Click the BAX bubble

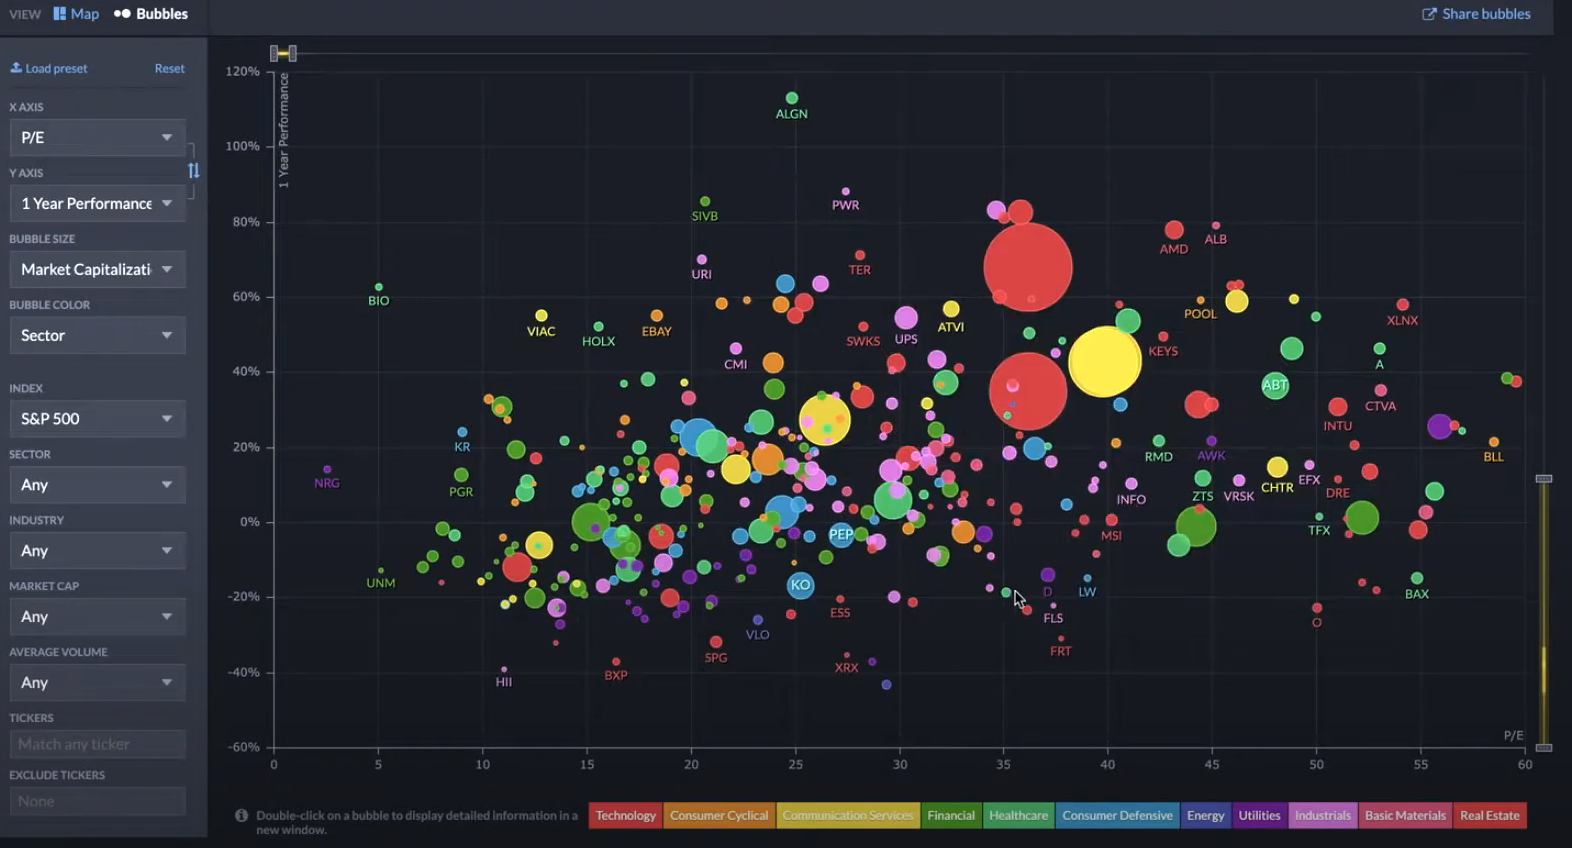point(1417,578)
